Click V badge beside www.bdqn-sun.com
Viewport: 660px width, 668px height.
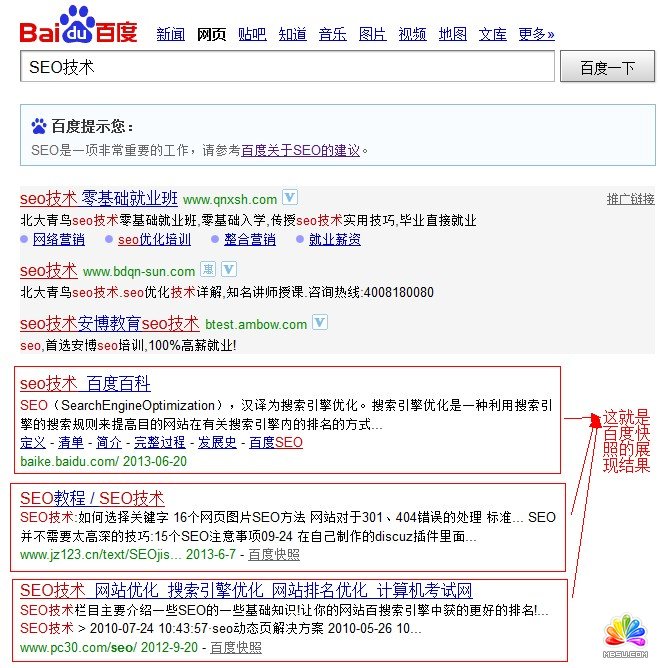(229, 269)
